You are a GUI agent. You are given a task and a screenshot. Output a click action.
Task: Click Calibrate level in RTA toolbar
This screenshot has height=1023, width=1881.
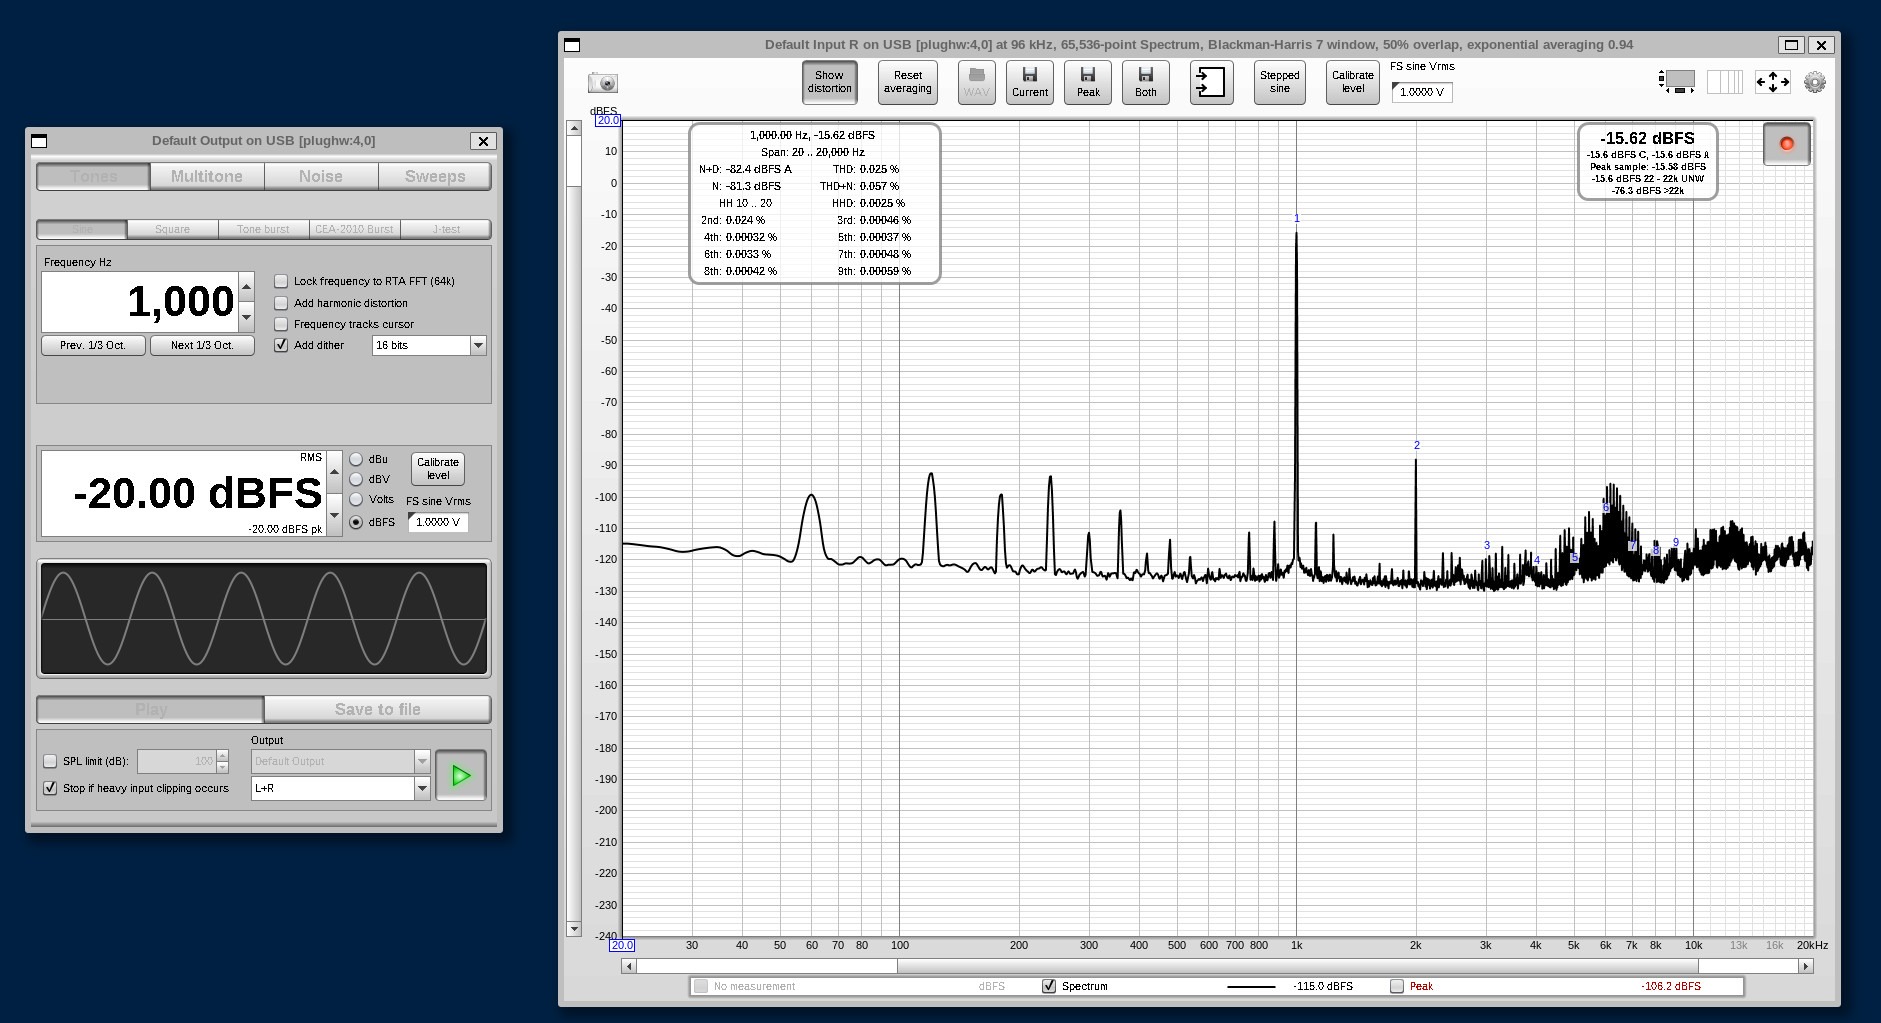1352,82
